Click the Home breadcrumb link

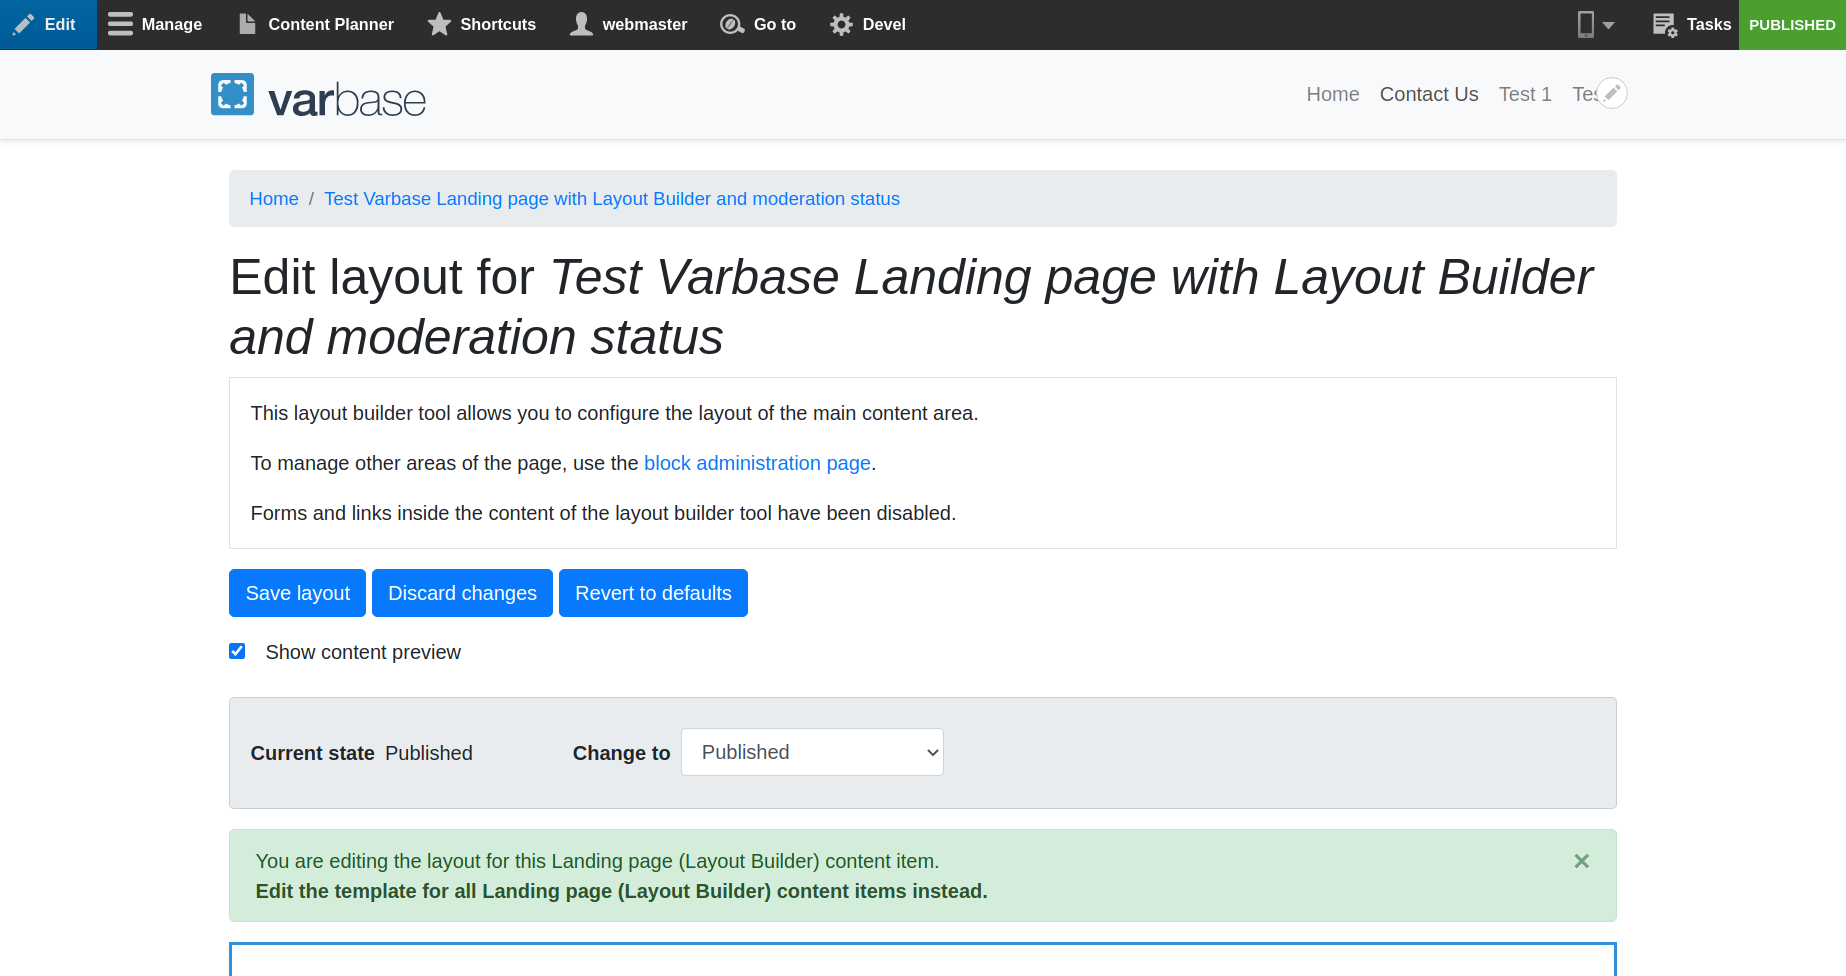273,198
